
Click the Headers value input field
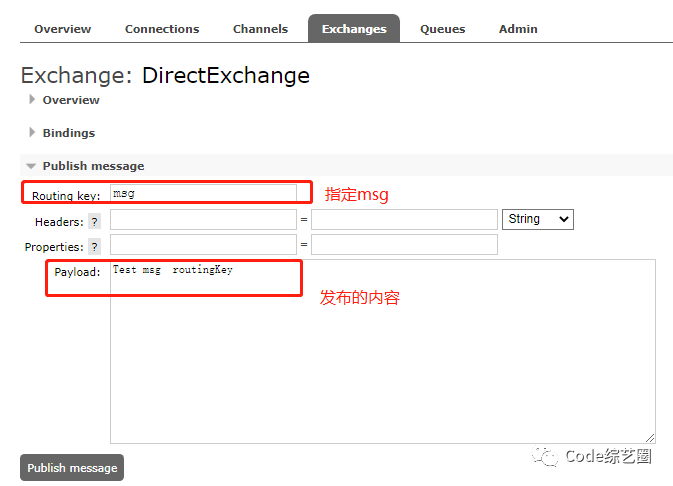404,219
